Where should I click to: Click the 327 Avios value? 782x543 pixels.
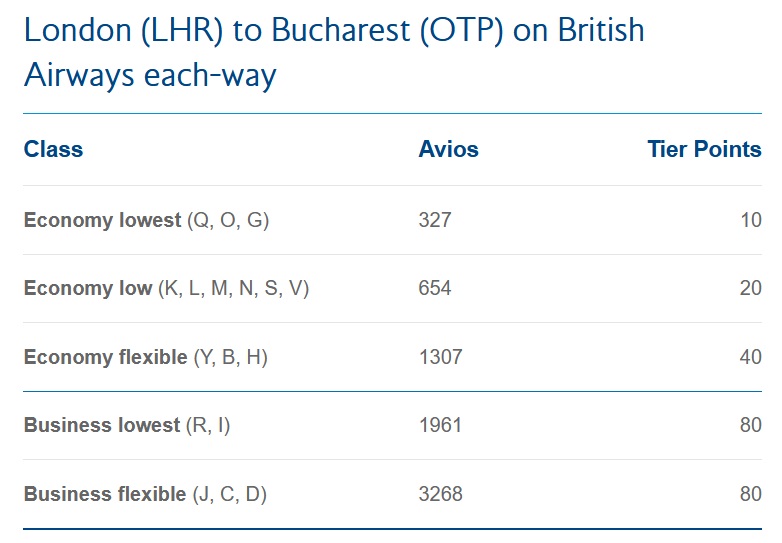click(435, 220)
